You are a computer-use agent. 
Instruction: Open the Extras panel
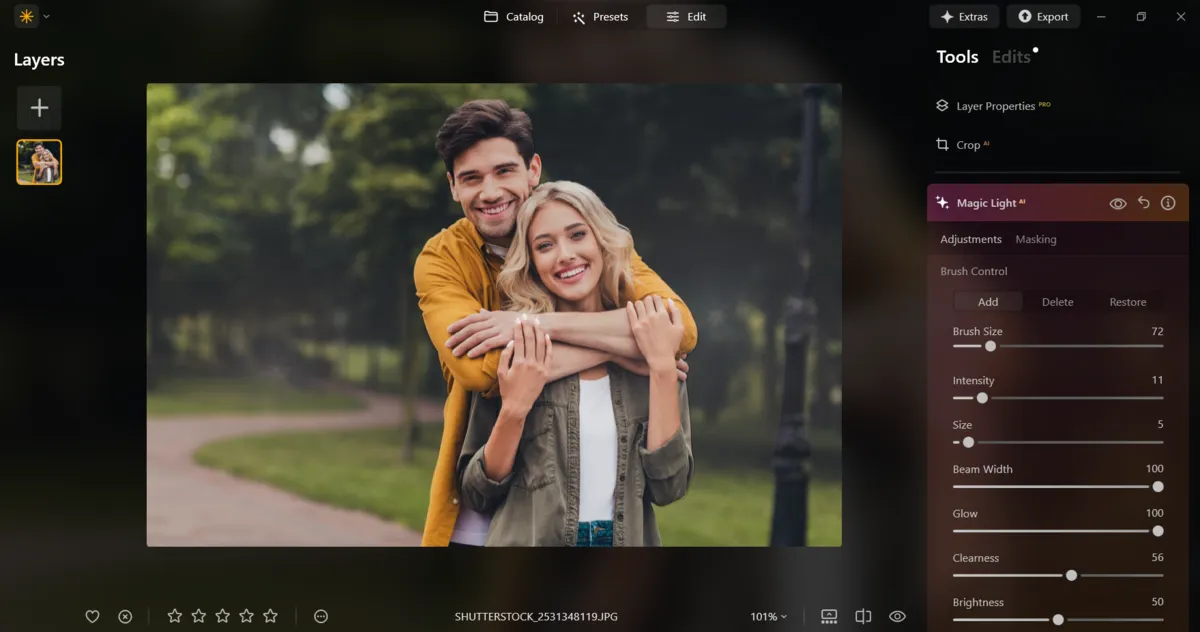(964, 16)
